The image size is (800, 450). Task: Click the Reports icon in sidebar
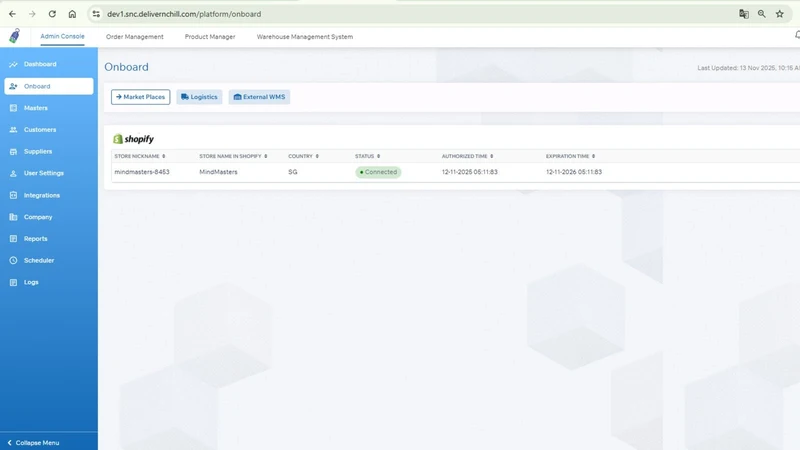click(13, 239)
